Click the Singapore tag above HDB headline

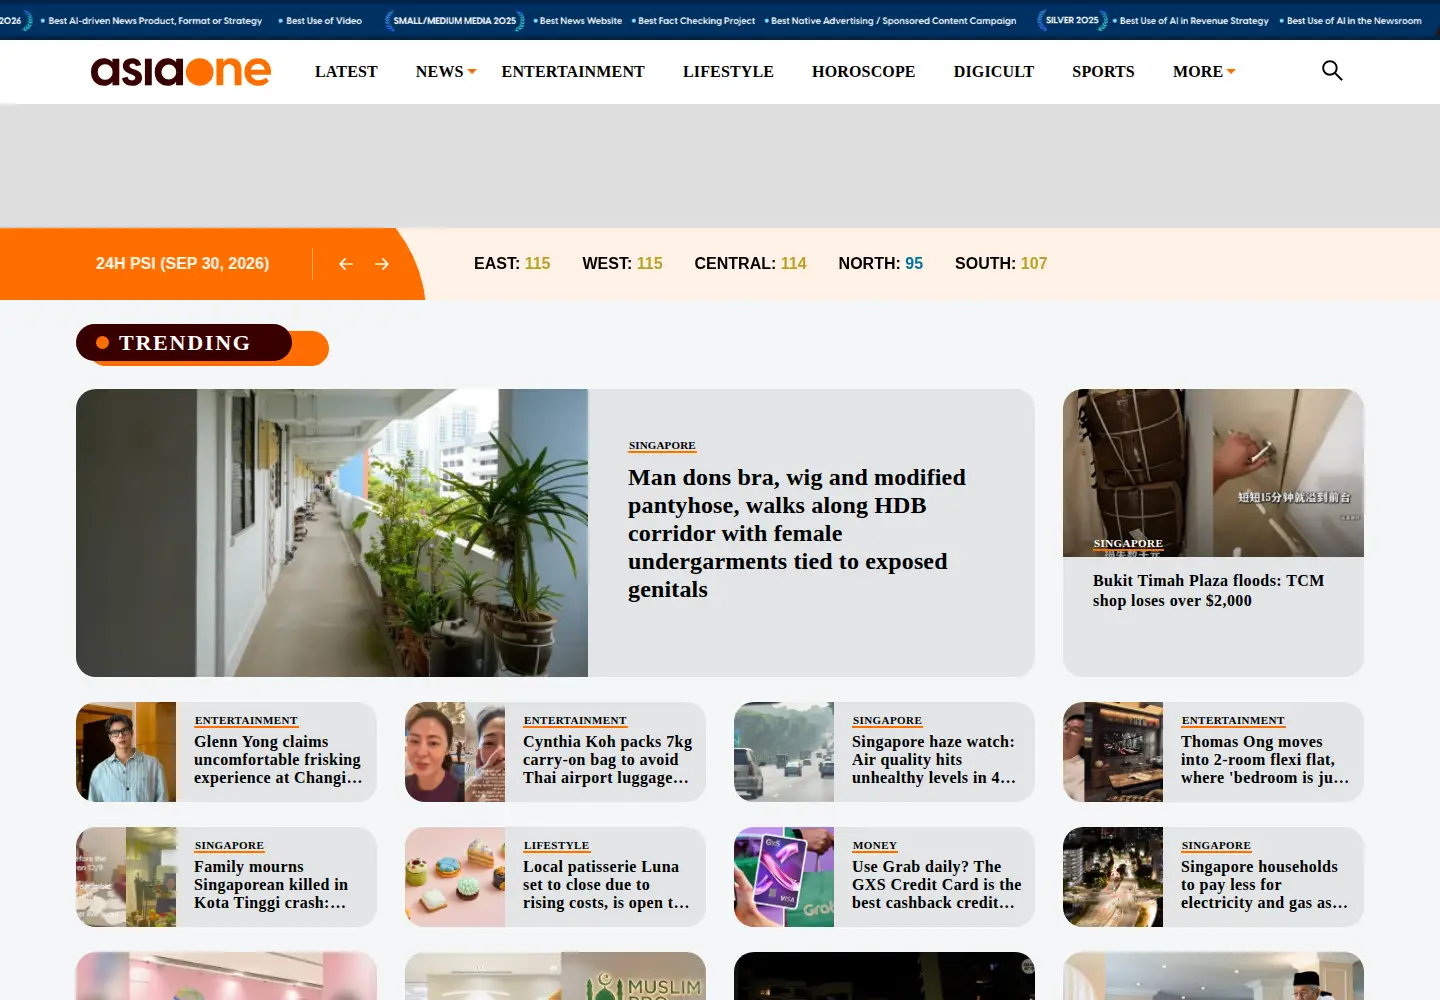(662, 446)
